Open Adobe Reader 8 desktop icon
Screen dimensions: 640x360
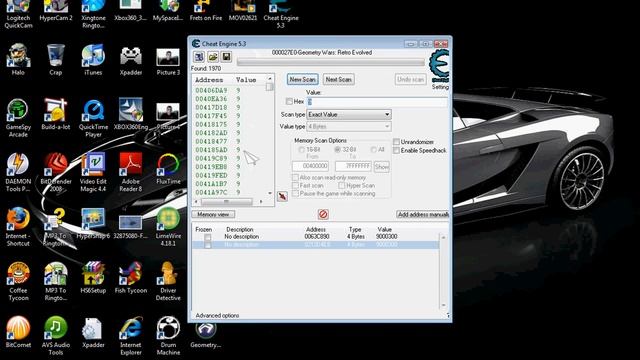click(131, 173)
